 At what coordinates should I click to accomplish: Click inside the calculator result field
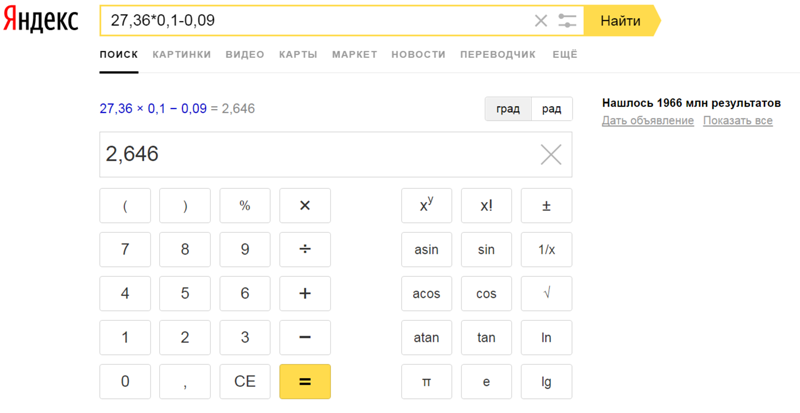point(310,154)
